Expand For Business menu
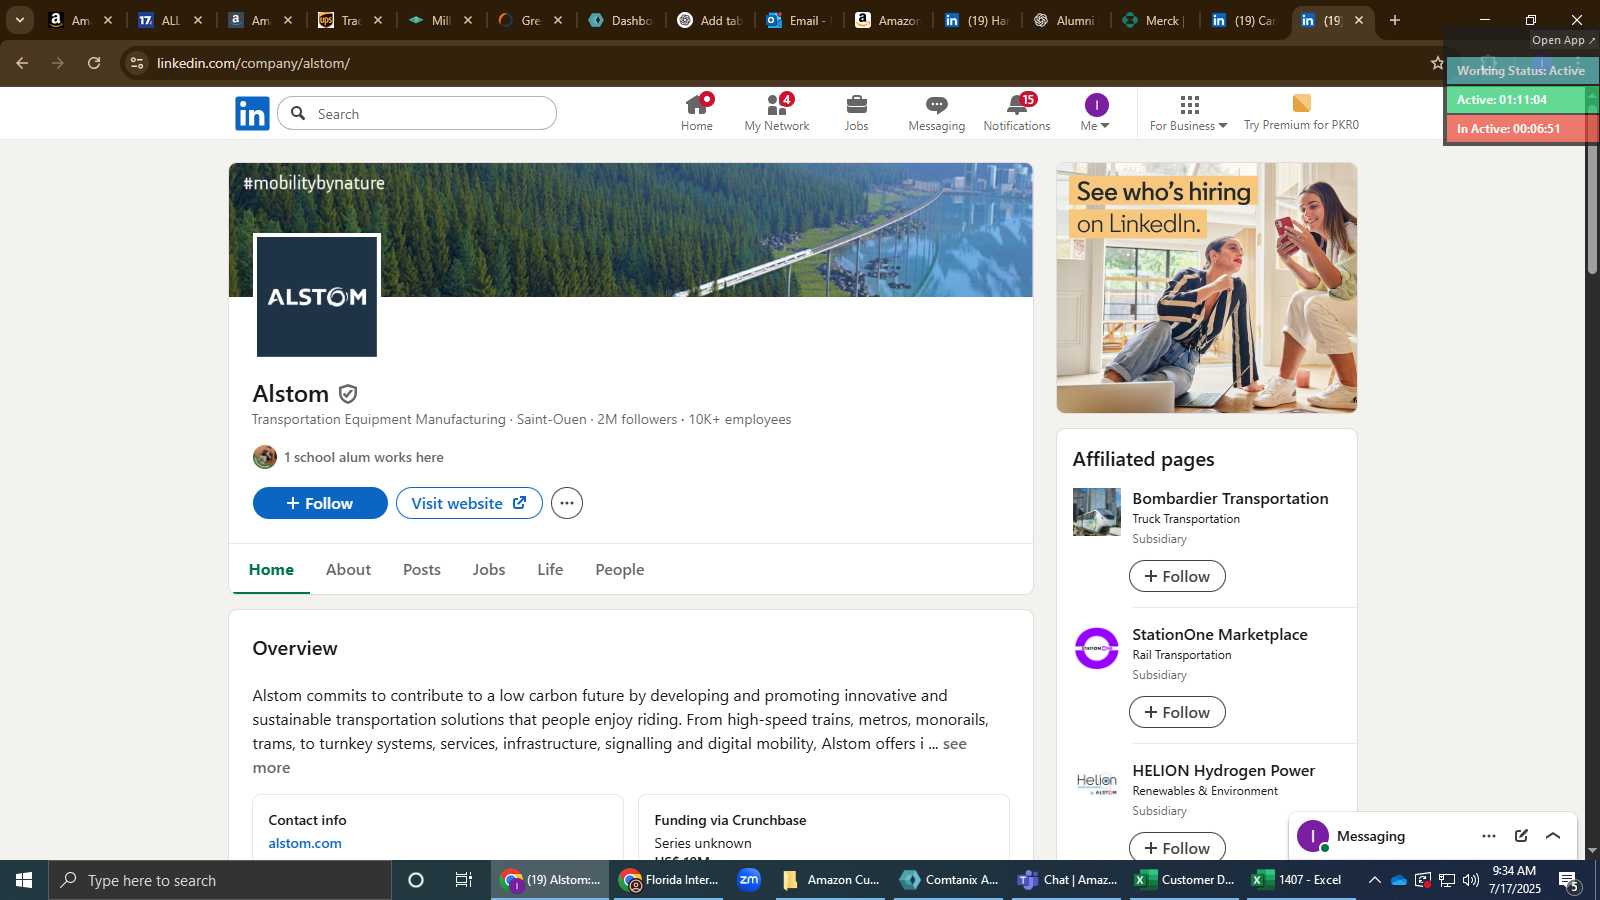This screenshot has height=900, width=1600. [1188, 113]
